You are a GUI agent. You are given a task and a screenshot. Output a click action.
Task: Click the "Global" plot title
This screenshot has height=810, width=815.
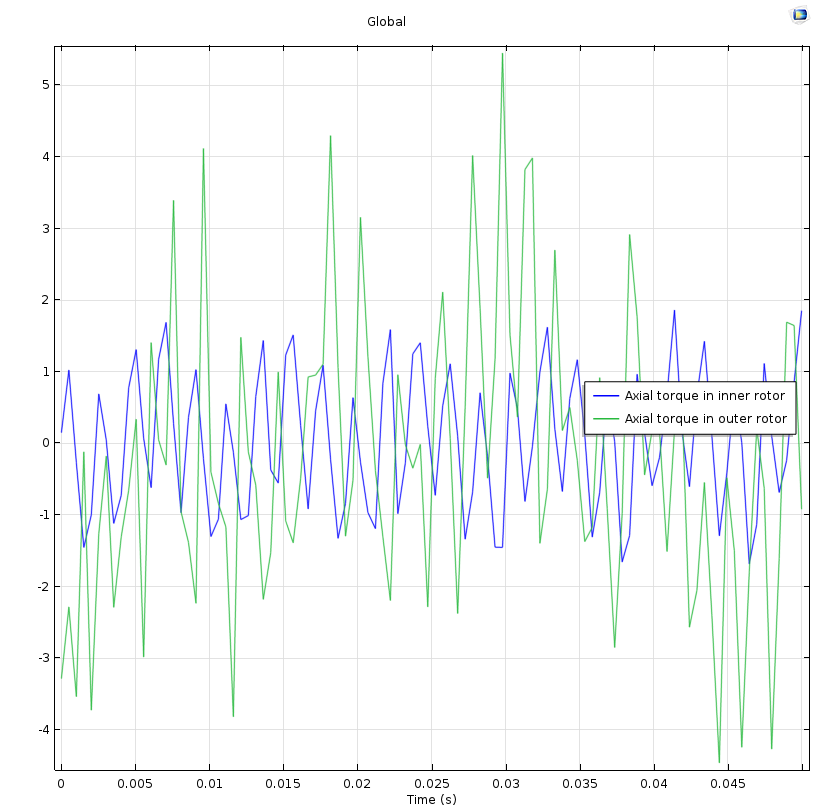pos(386,22)
